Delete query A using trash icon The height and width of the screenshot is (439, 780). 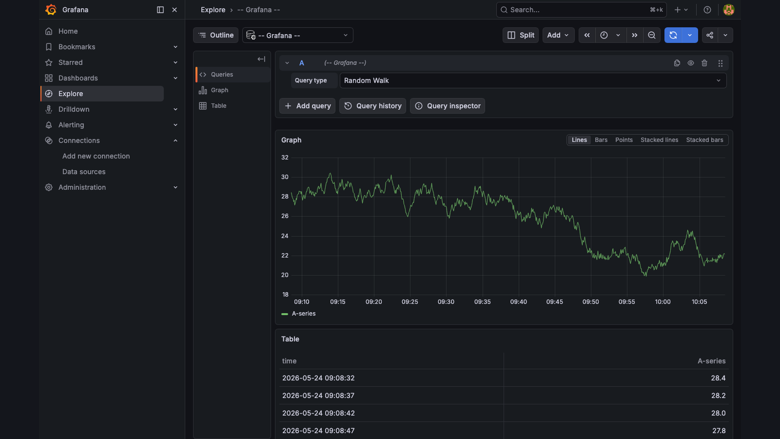click(x=704, y=63)
